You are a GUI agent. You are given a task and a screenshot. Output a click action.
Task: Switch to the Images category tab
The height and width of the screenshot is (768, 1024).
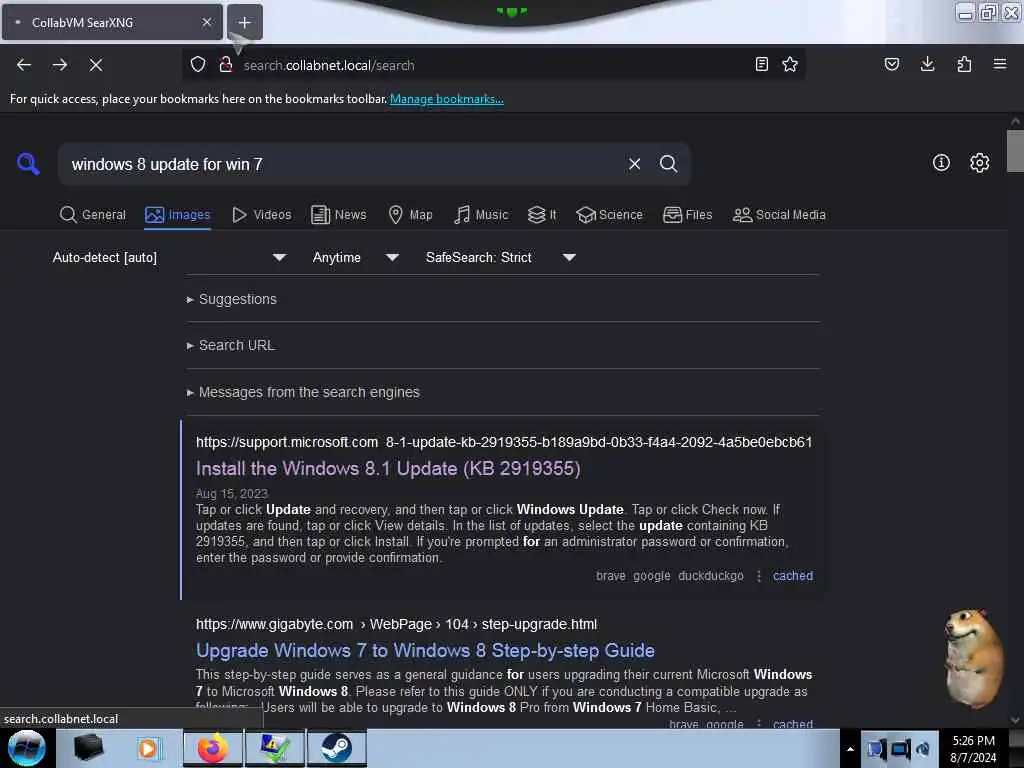(178, 215)
